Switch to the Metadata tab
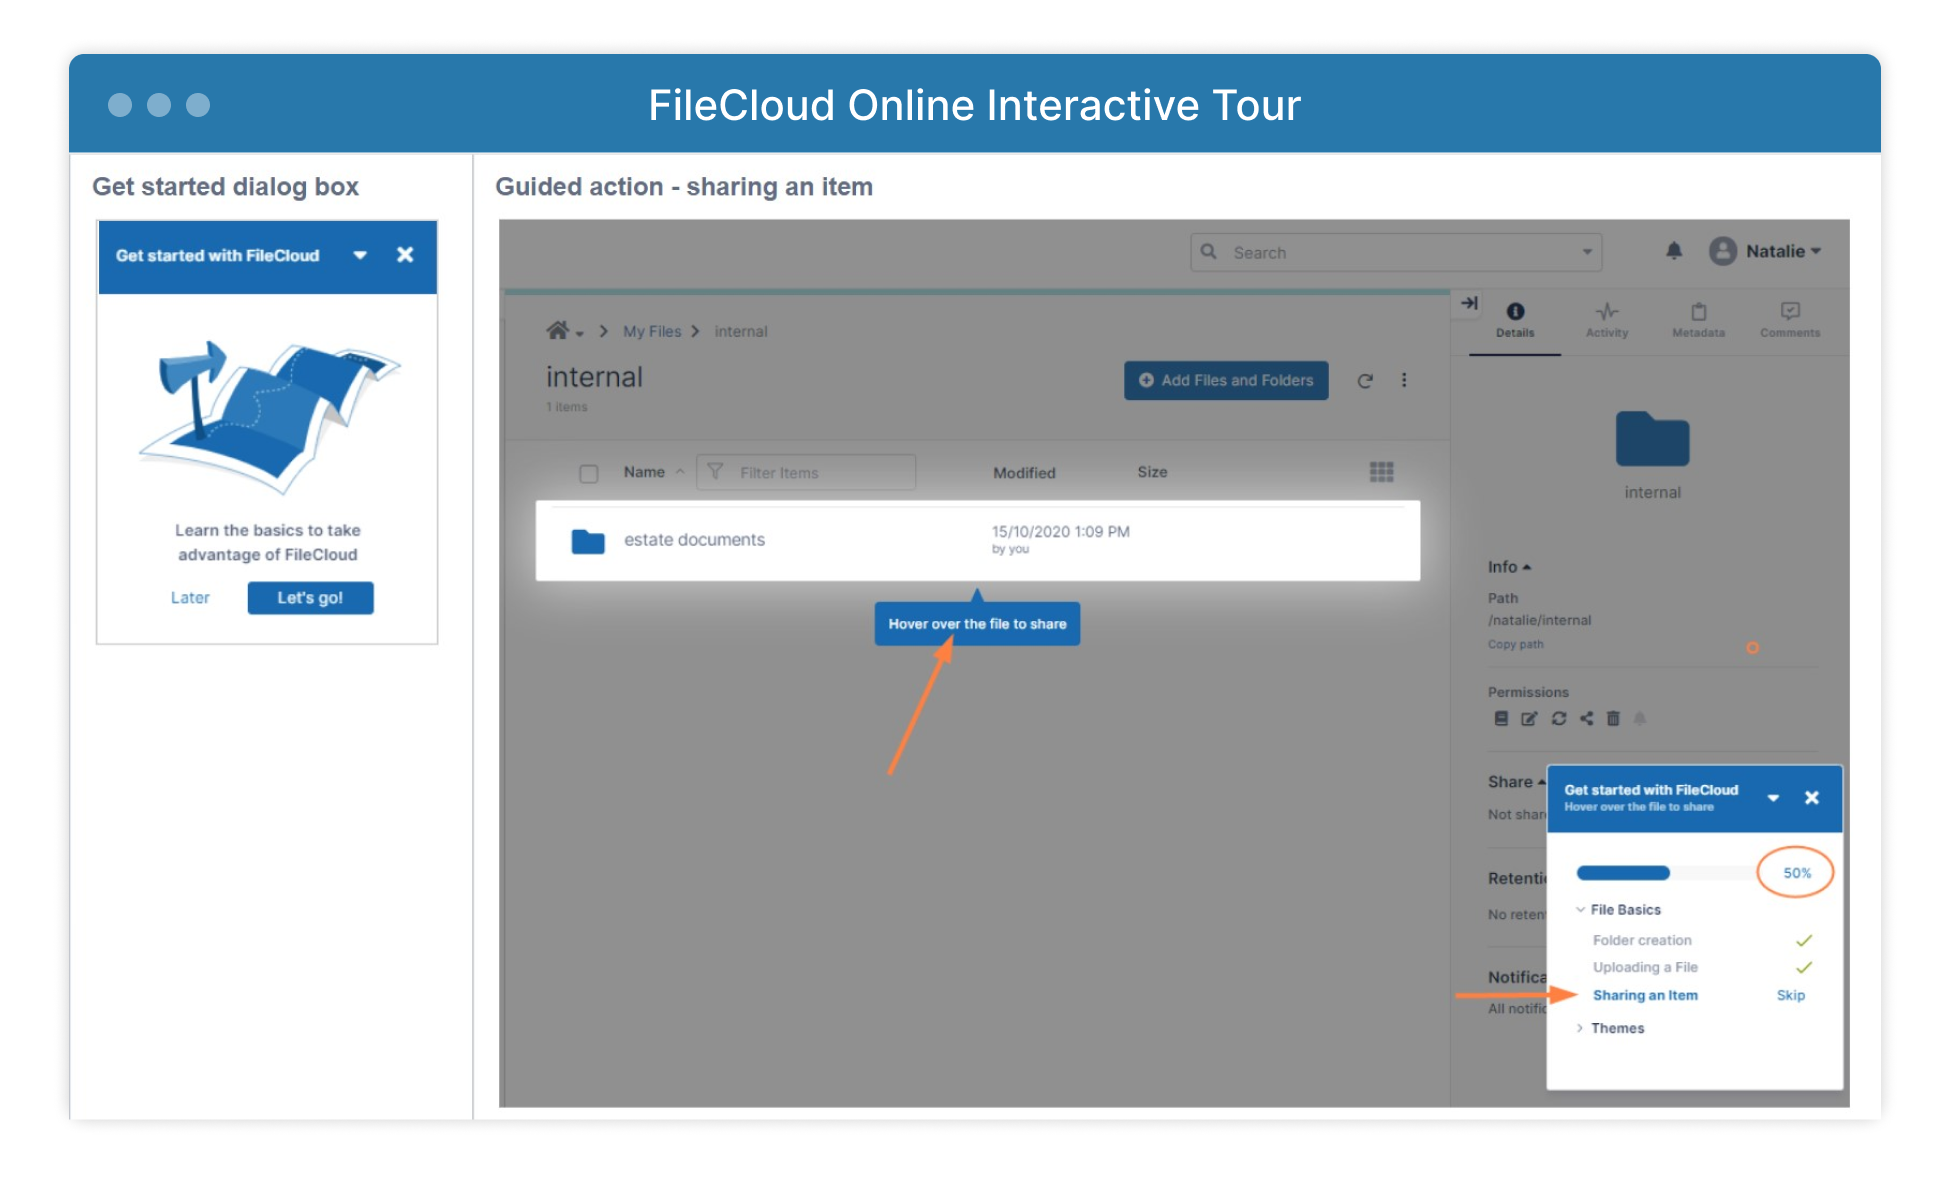Image resolution: width=1950 pixels, height=1200 pixels. [x=1698, y=320]
